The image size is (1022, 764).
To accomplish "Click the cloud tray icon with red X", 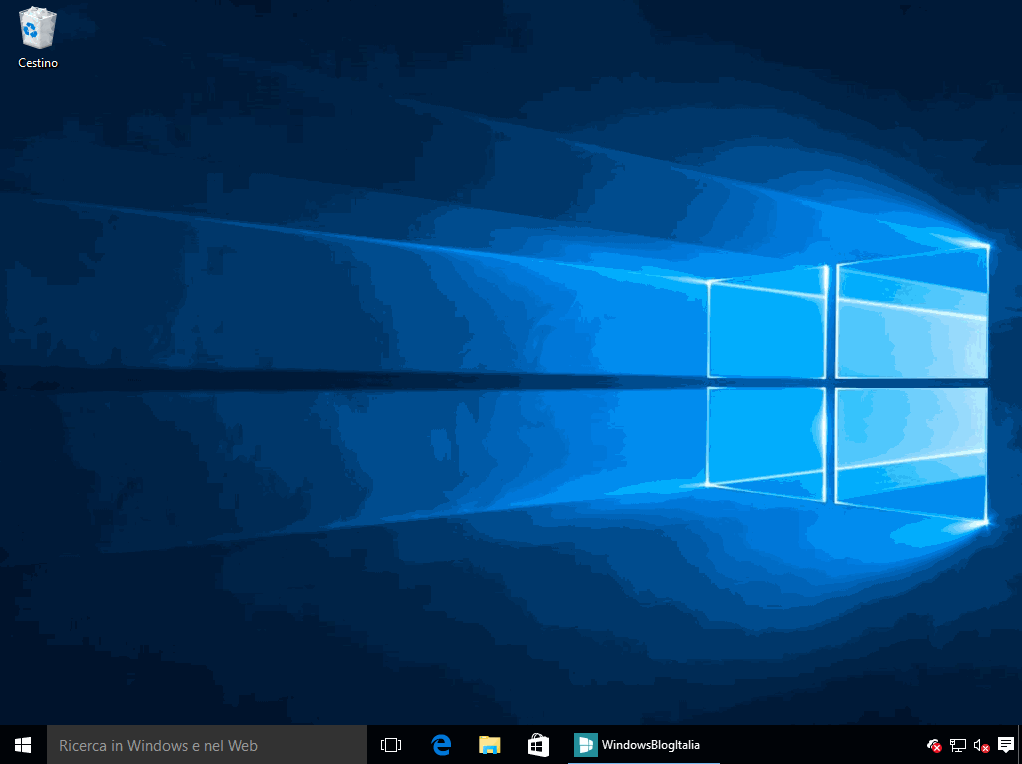I will point(934,745).
